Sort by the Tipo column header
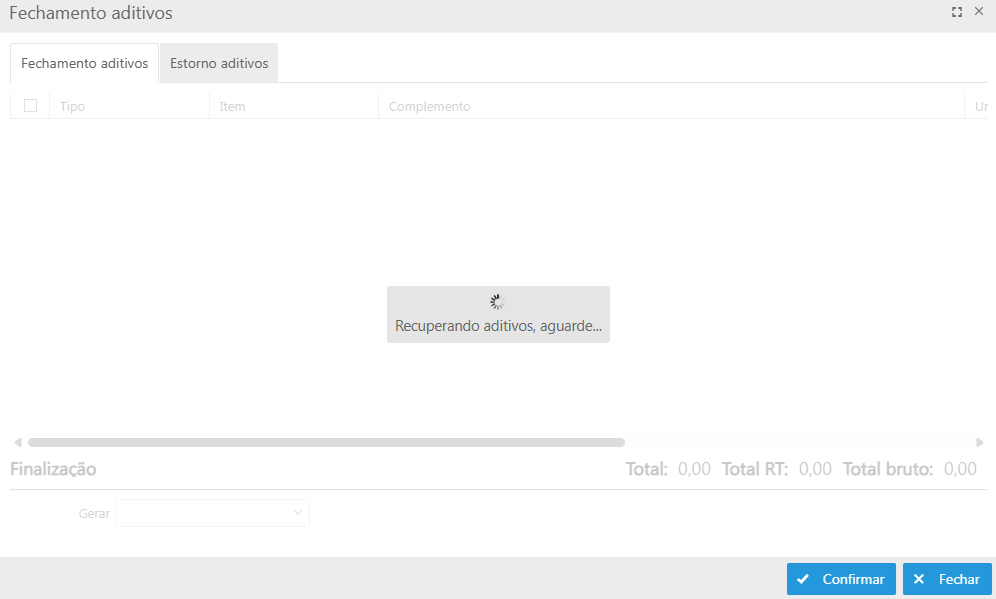Screen dimensions: 996x599 tap(72, 107)
